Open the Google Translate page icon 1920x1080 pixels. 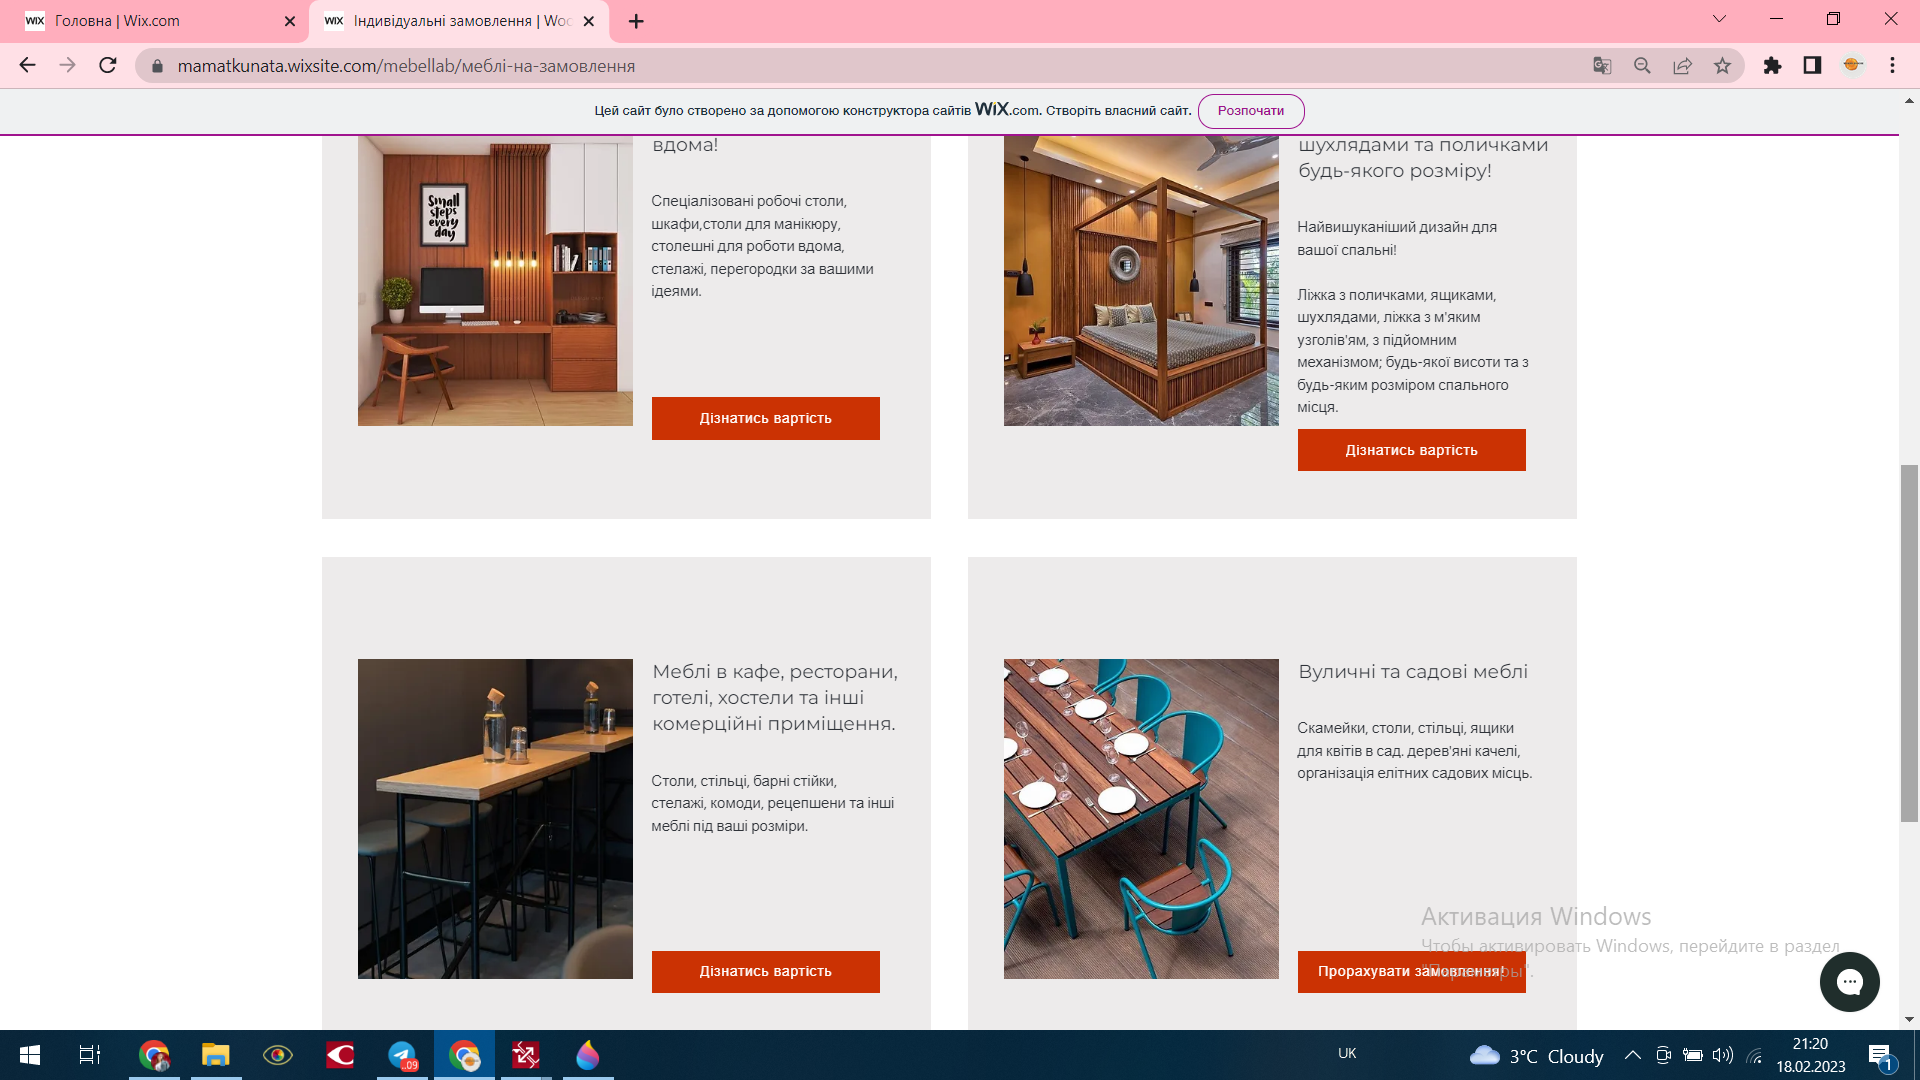(1602, 66)
